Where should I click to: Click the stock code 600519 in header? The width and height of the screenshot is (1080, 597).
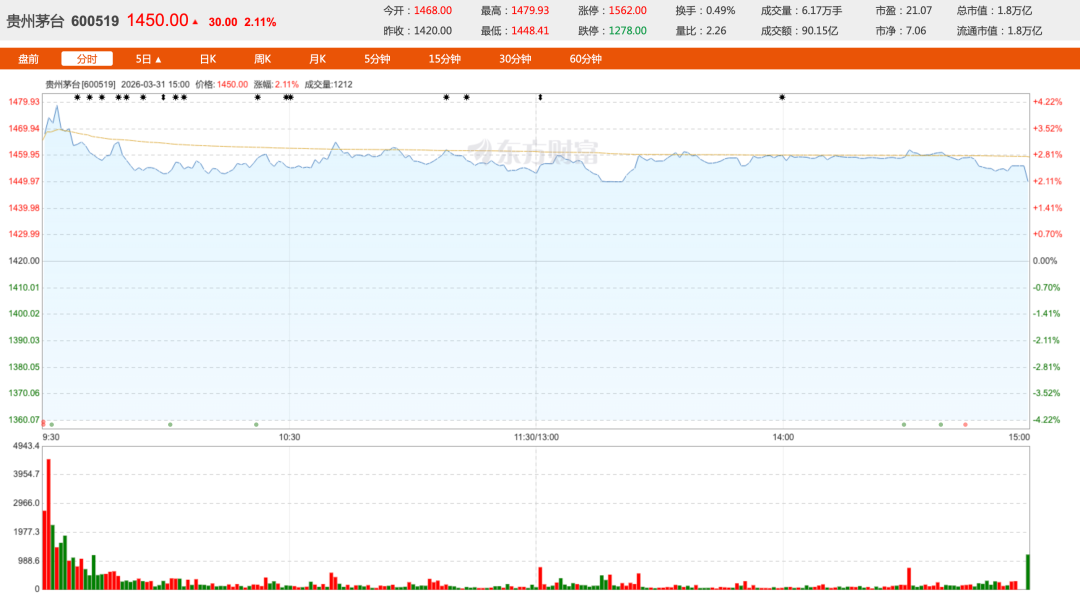point(95,21)
